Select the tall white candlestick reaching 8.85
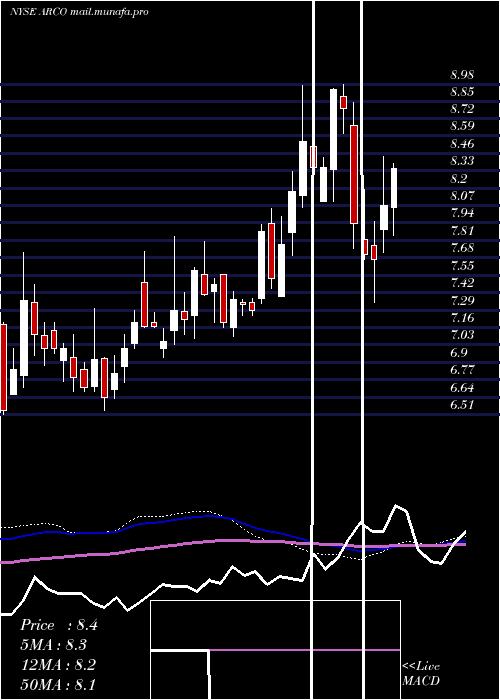 pos(333,129)
